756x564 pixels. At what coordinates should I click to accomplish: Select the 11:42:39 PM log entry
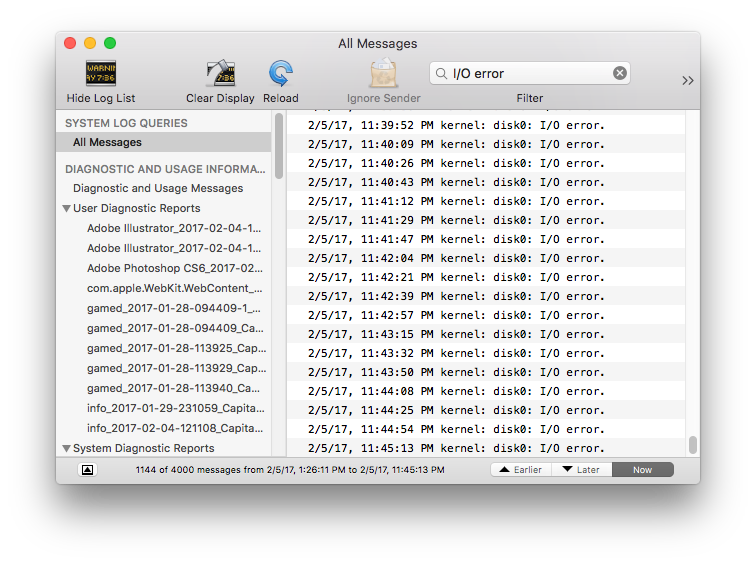[x=486, y=296]
